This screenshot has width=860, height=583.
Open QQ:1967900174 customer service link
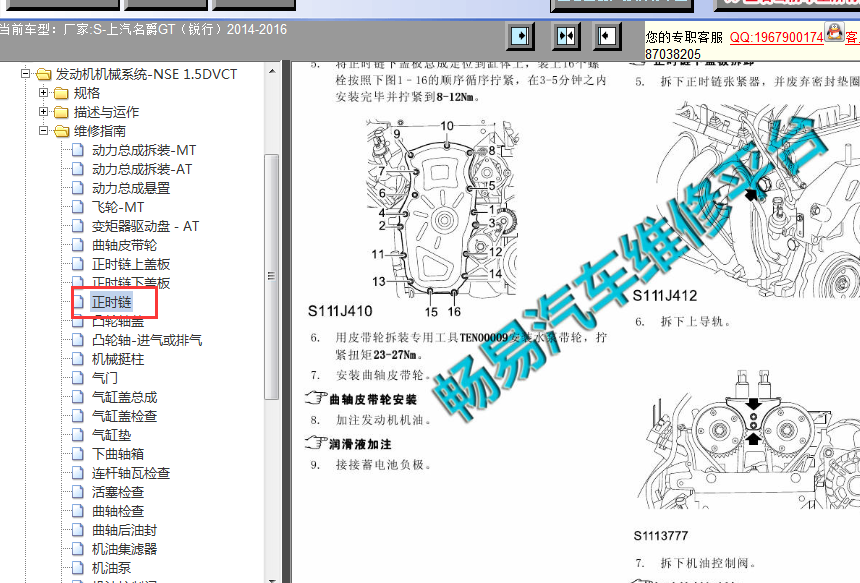pos(776,37)
